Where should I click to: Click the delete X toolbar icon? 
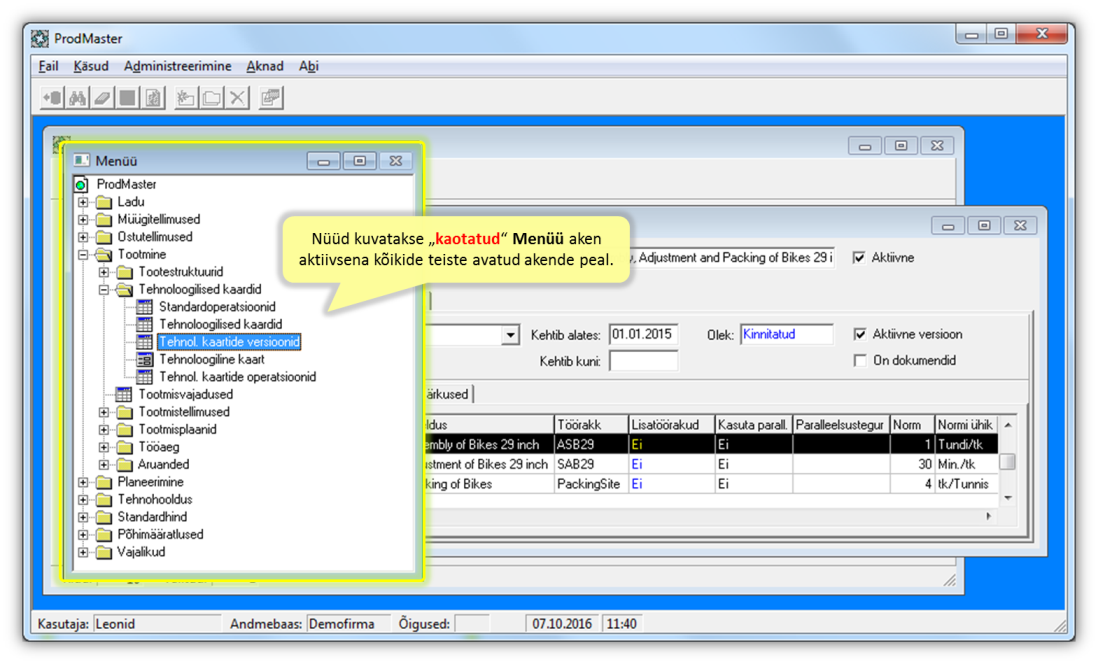click(x=237, y=98)
